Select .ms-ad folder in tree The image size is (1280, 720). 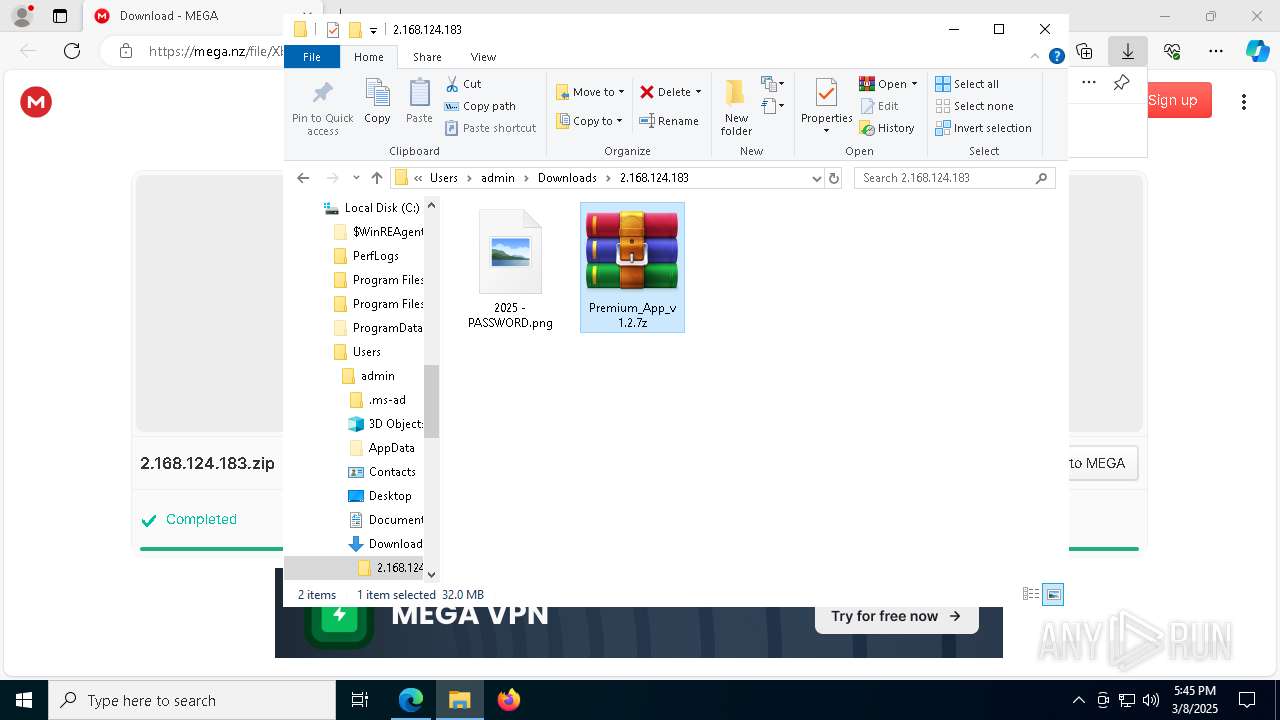(x=377, y=400)
